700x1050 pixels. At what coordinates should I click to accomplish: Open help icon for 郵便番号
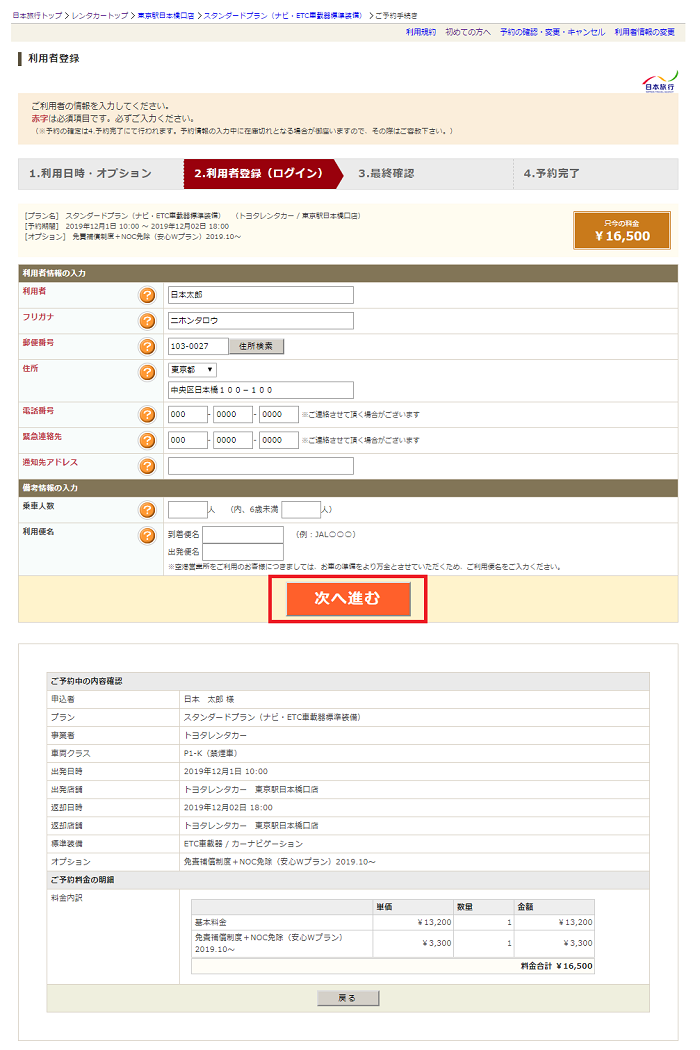point(147,347)
